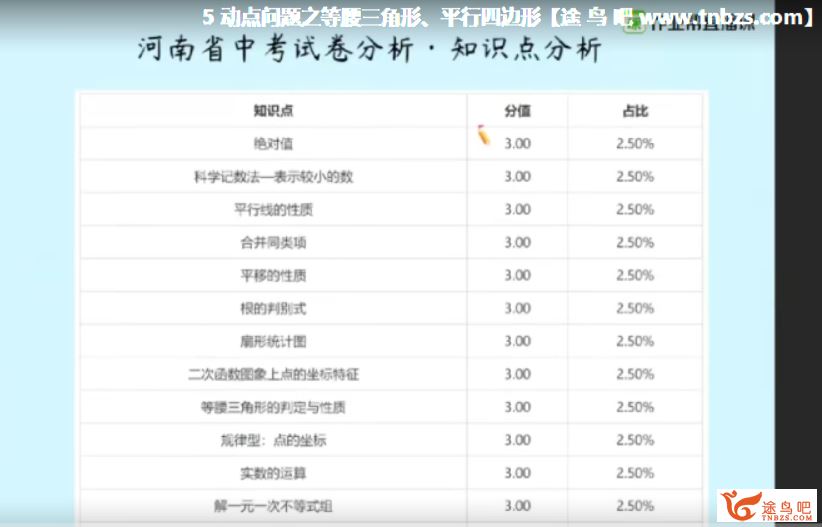Select the 平行线的性质 cell
Image resolution: width=822 pixels, height=527 pixels.
pos(273,210)
